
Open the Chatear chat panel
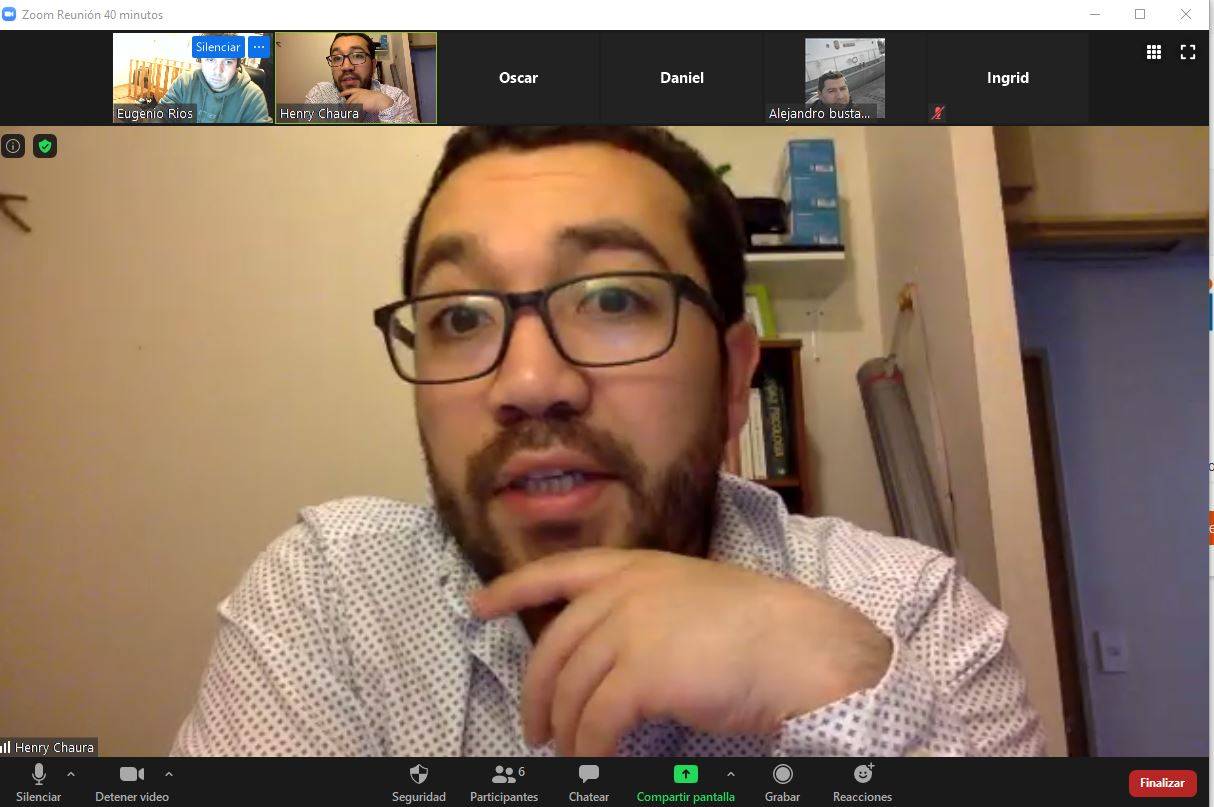coord(589,783)
